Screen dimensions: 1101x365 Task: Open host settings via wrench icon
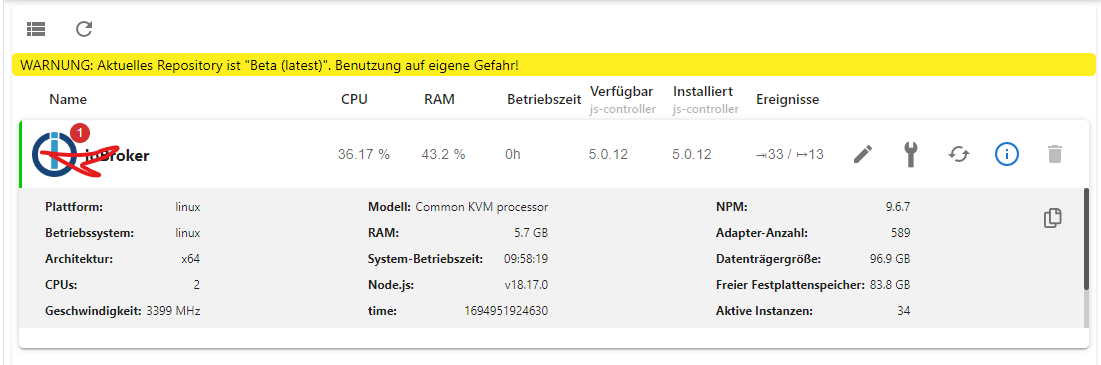point(910,154)
